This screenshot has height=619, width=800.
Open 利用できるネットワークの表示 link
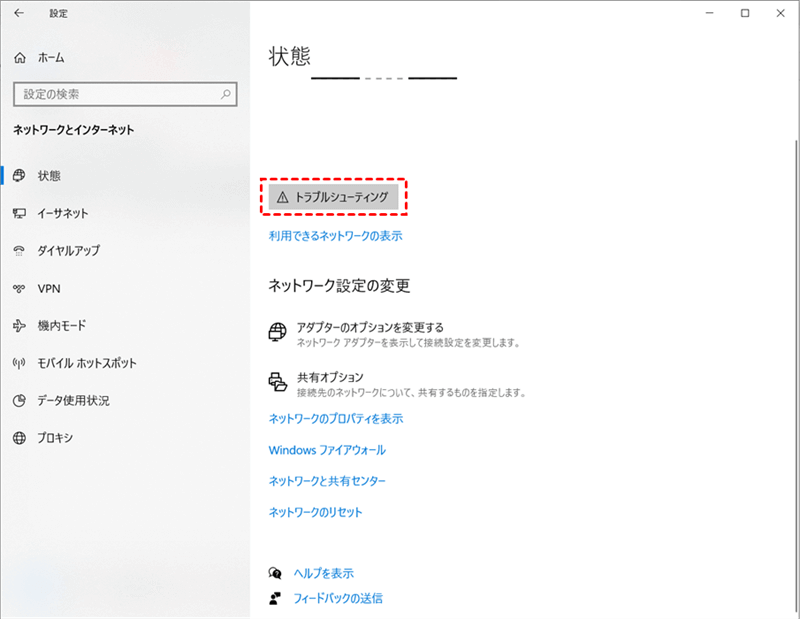click(335, 236)
